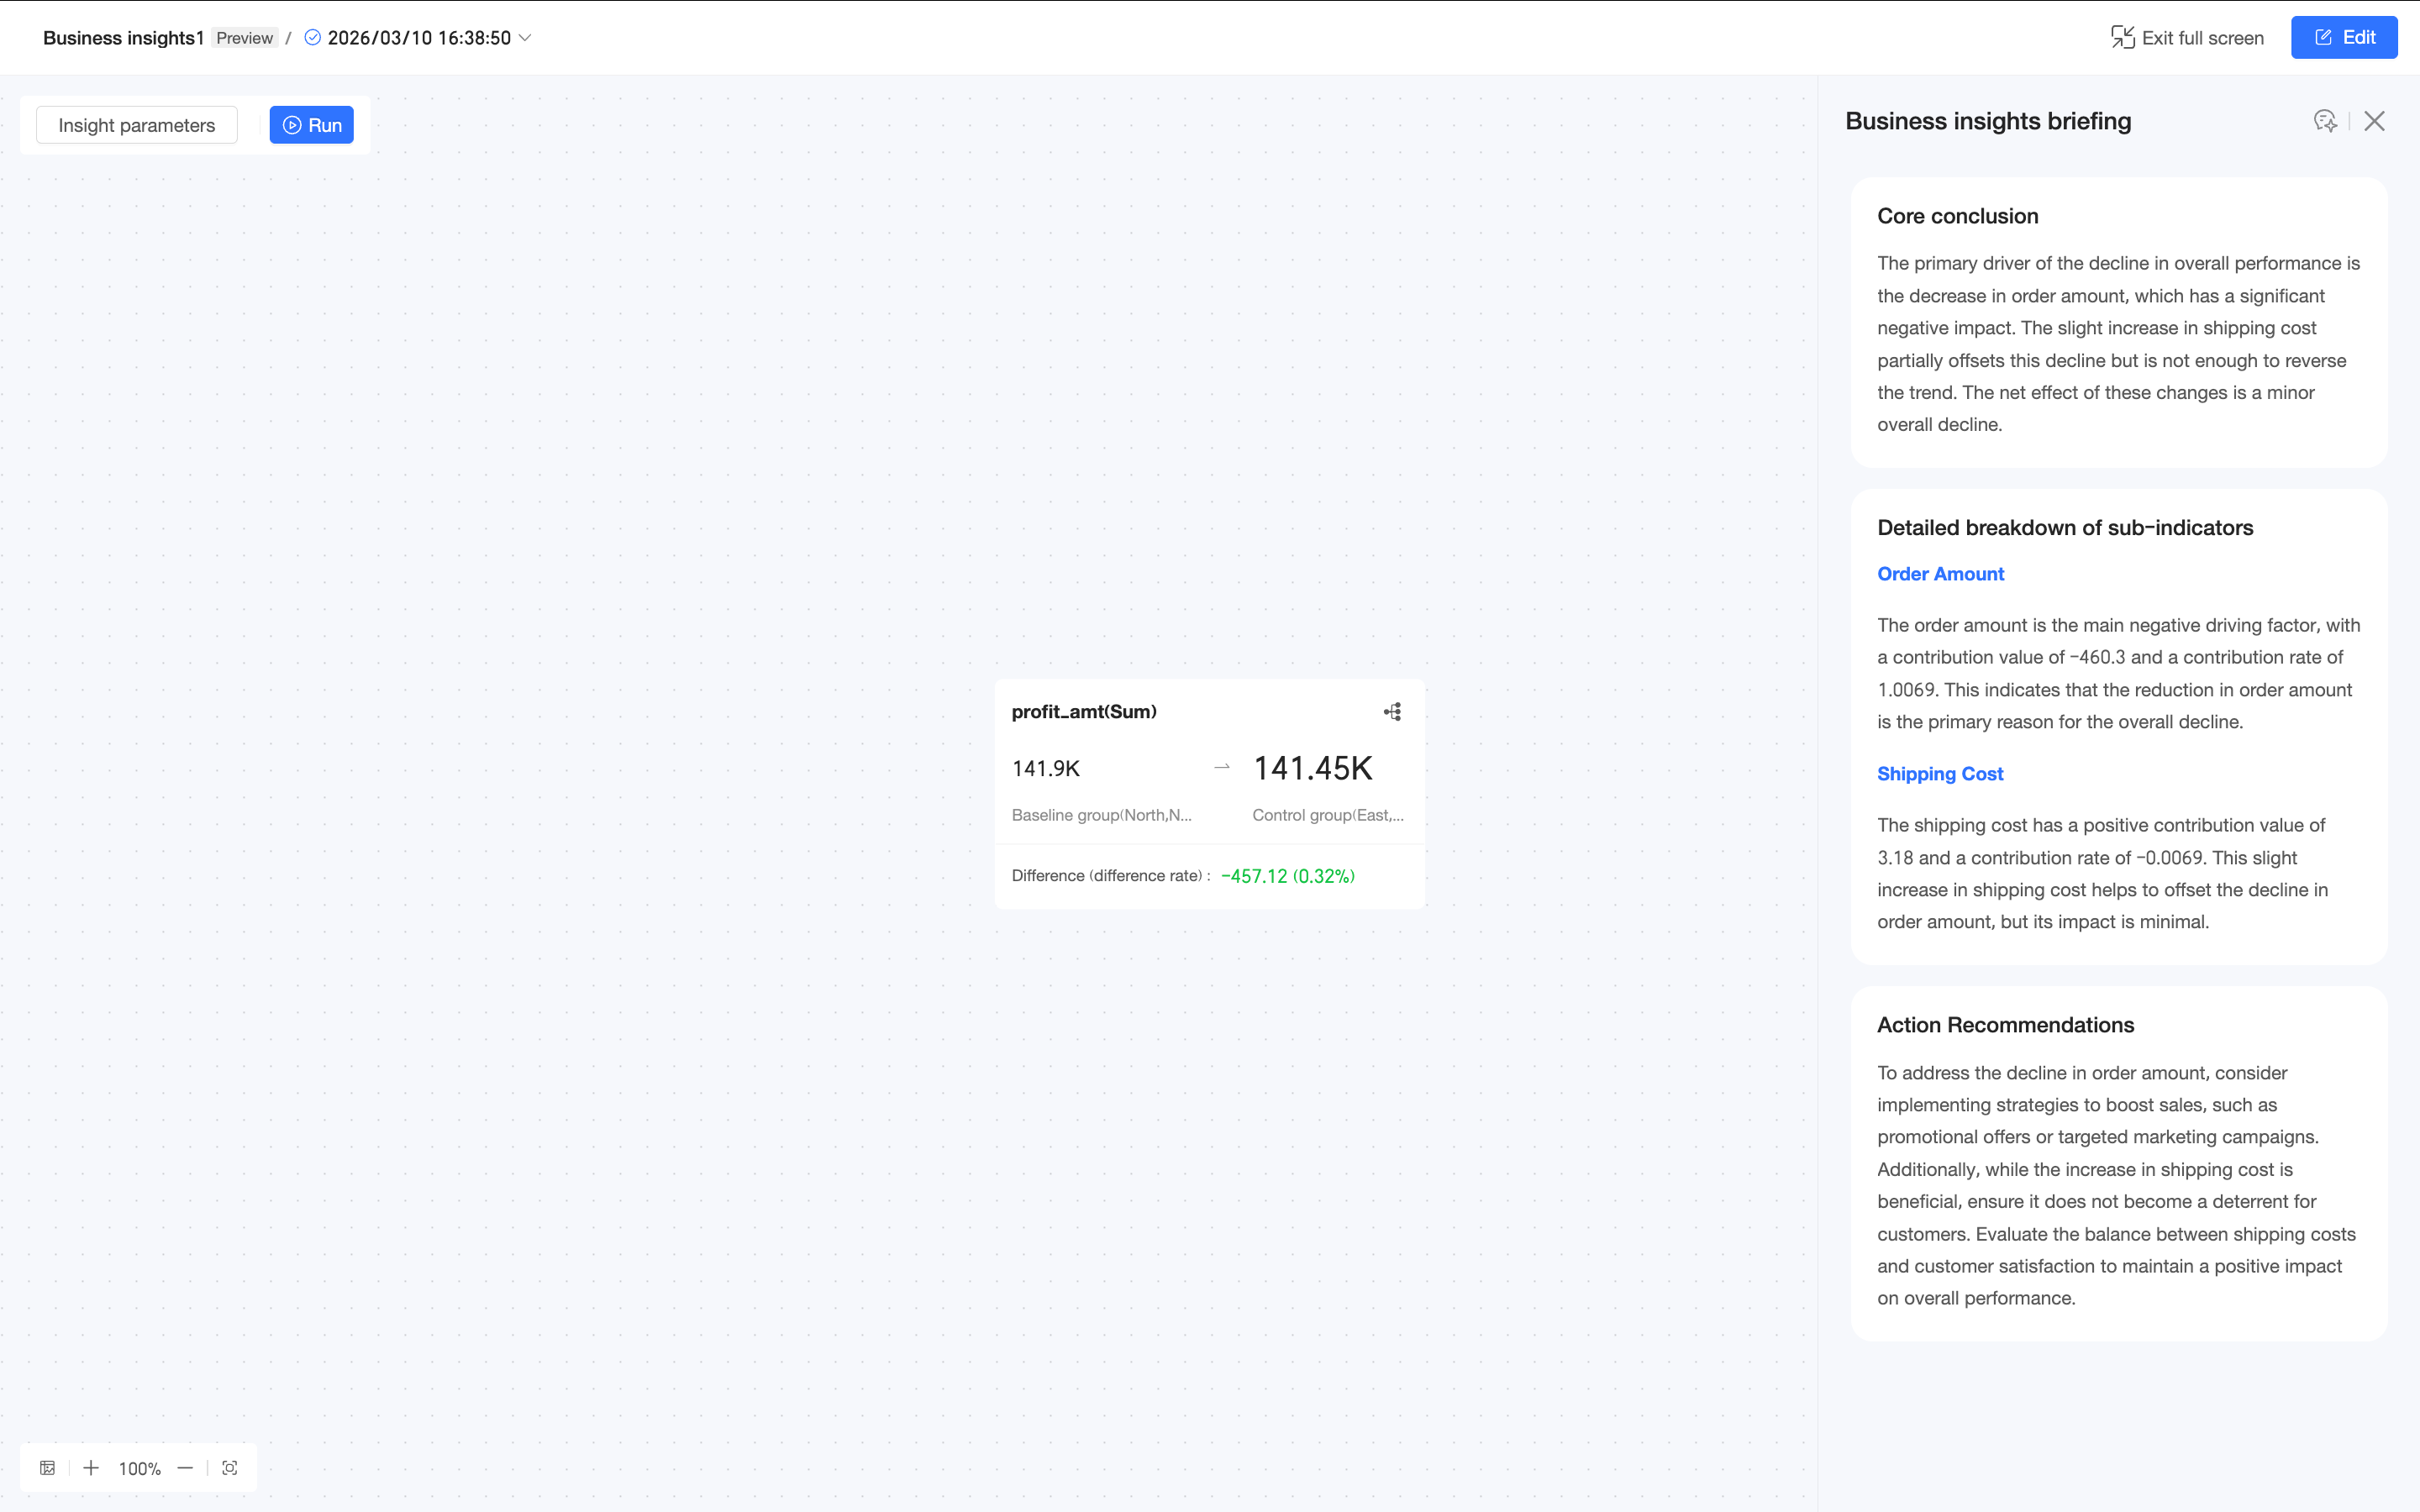Zoom in with the plus icon
2420x1512 pixels.
[x=91, y=1468]
